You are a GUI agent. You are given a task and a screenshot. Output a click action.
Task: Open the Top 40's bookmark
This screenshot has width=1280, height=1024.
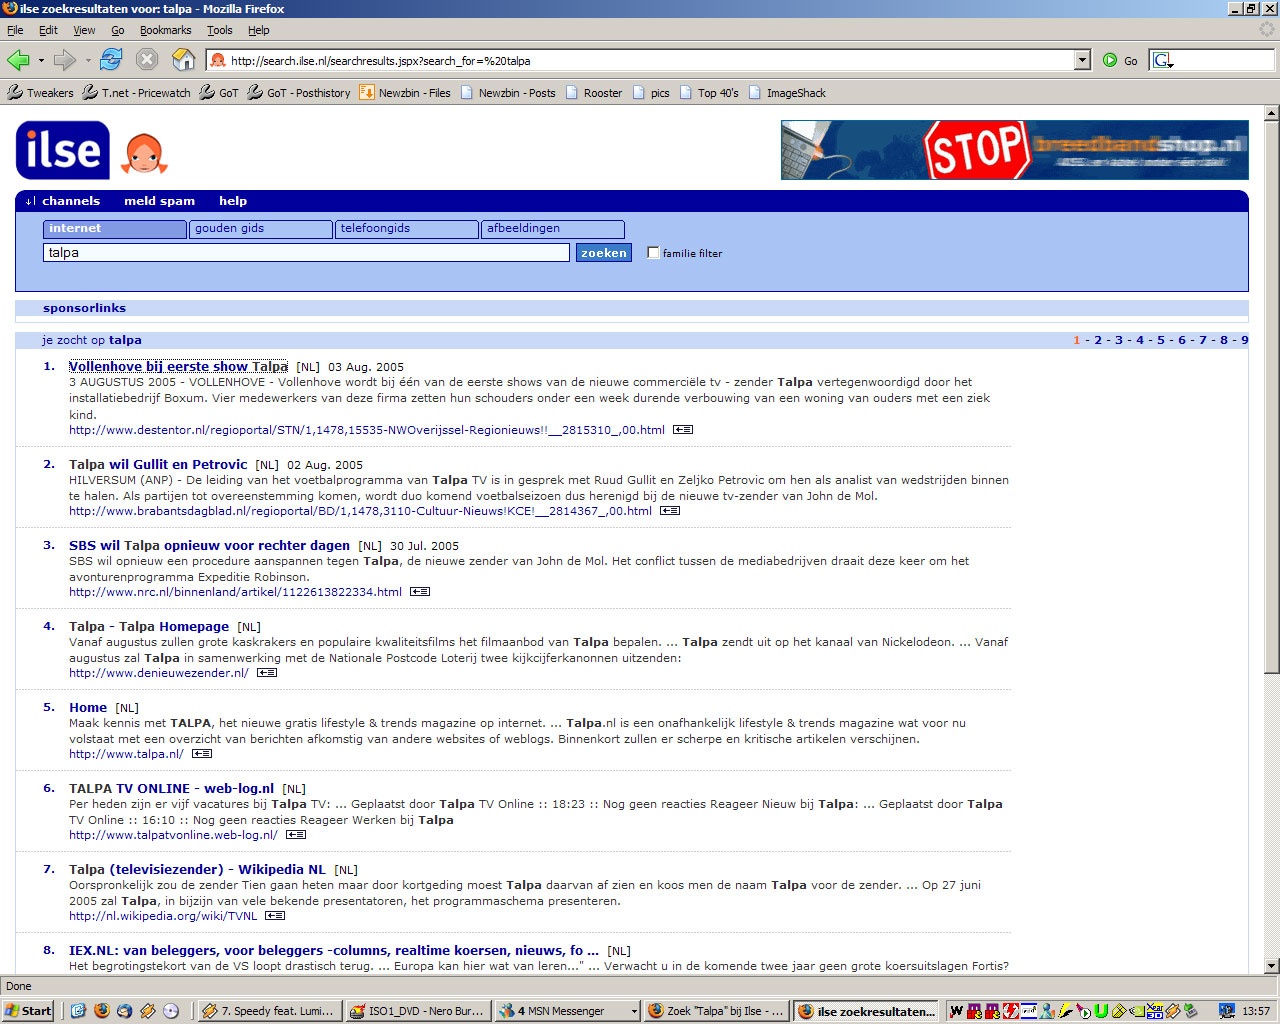point(709,93)
